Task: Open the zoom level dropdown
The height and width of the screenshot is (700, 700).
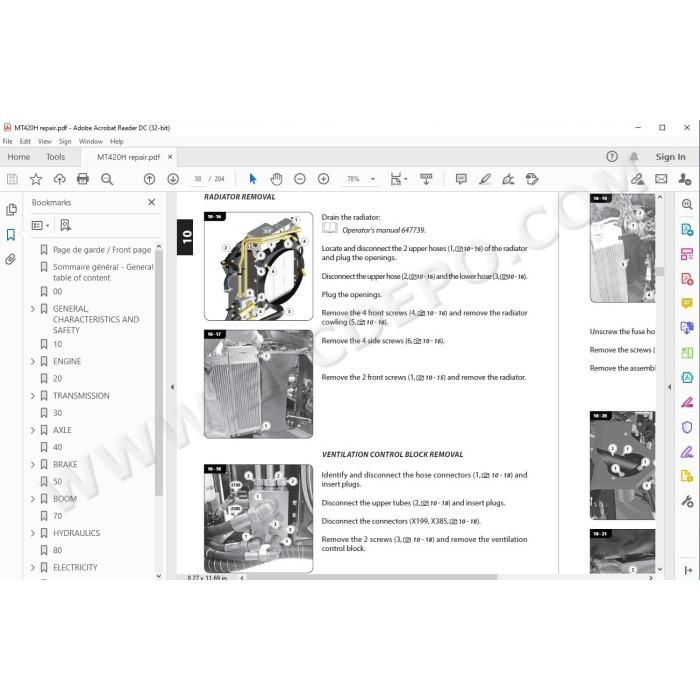Action: tap(373, 179)
